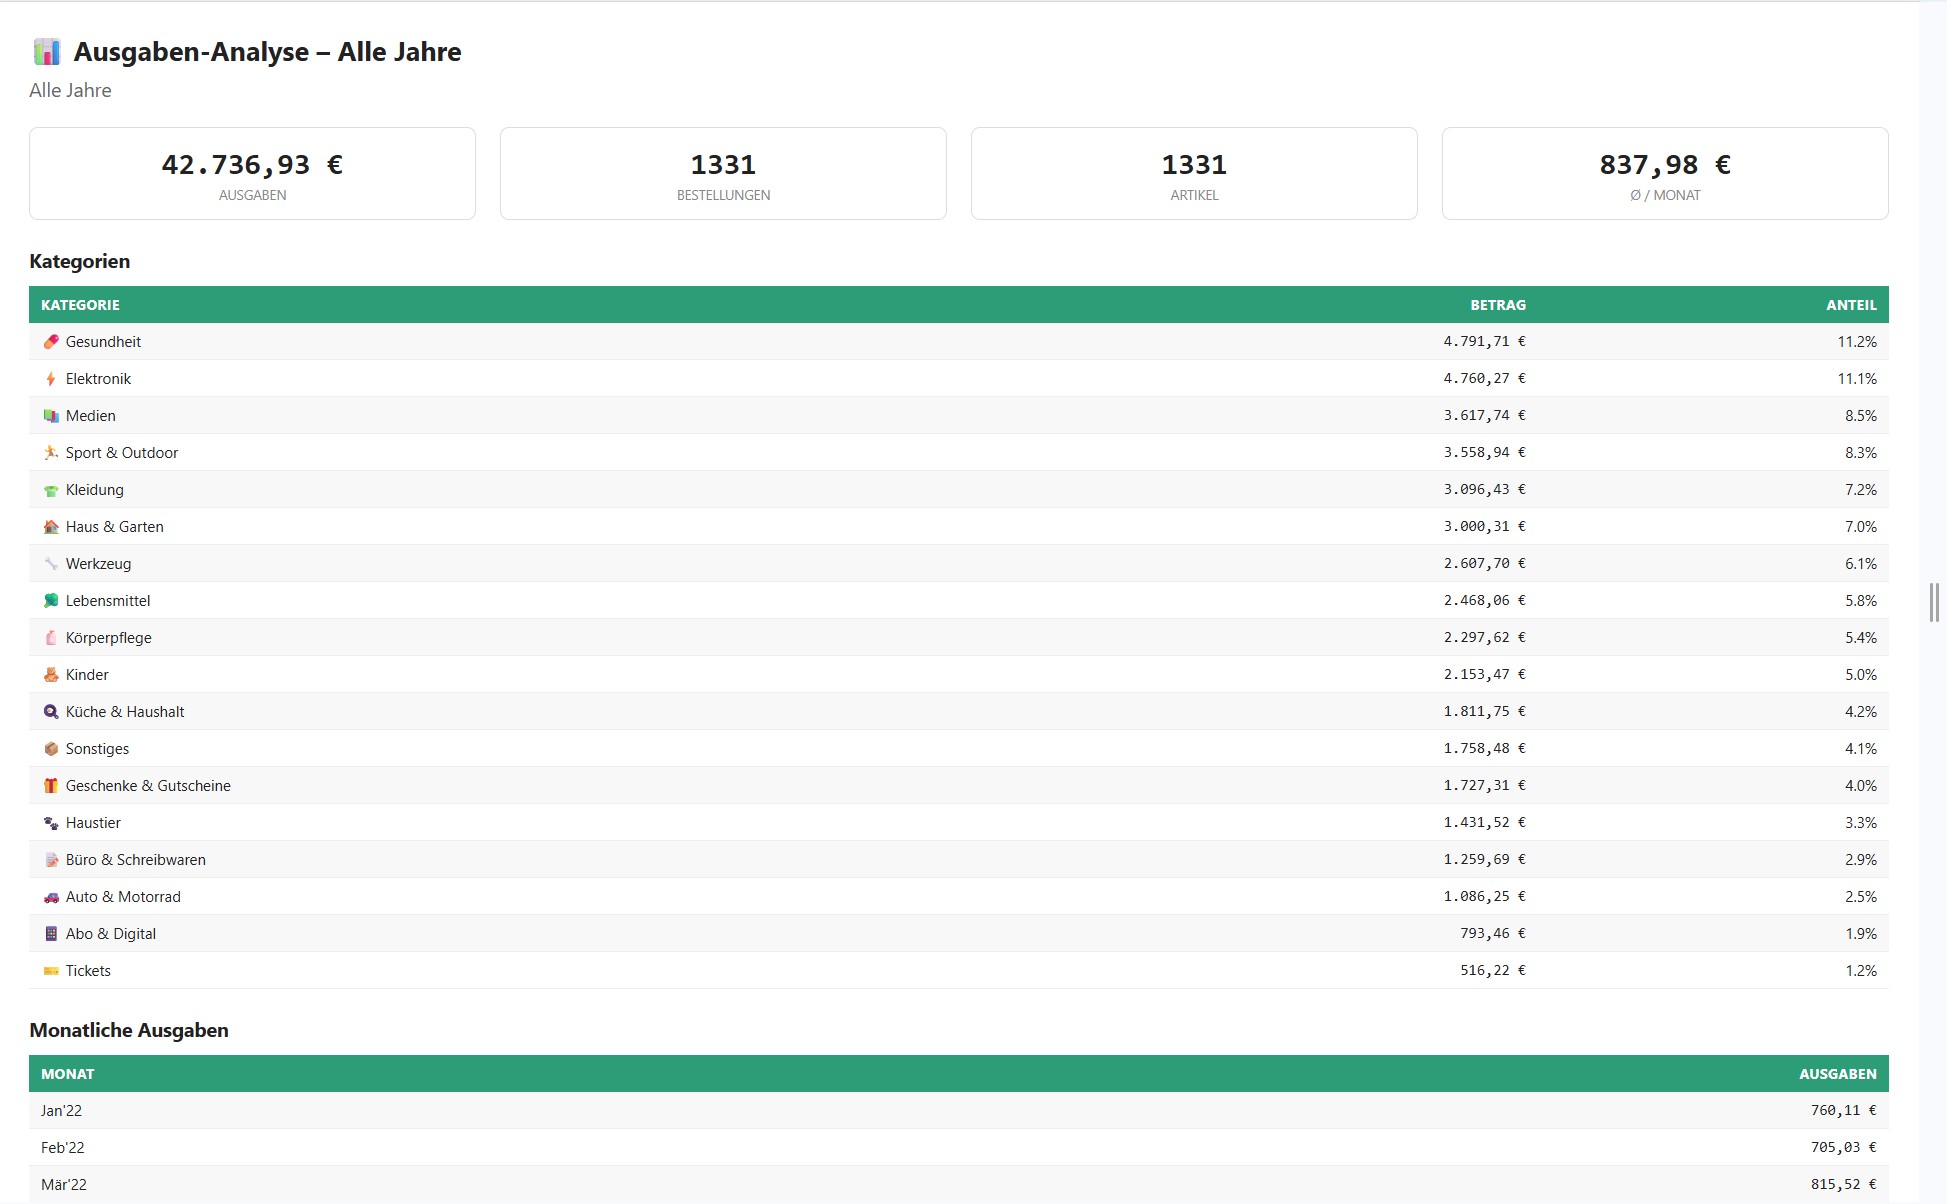The image size is (1947, 1204).
Task: Click the Monatliche Ausgaben section heading
Action: [x=129, y=1030]
